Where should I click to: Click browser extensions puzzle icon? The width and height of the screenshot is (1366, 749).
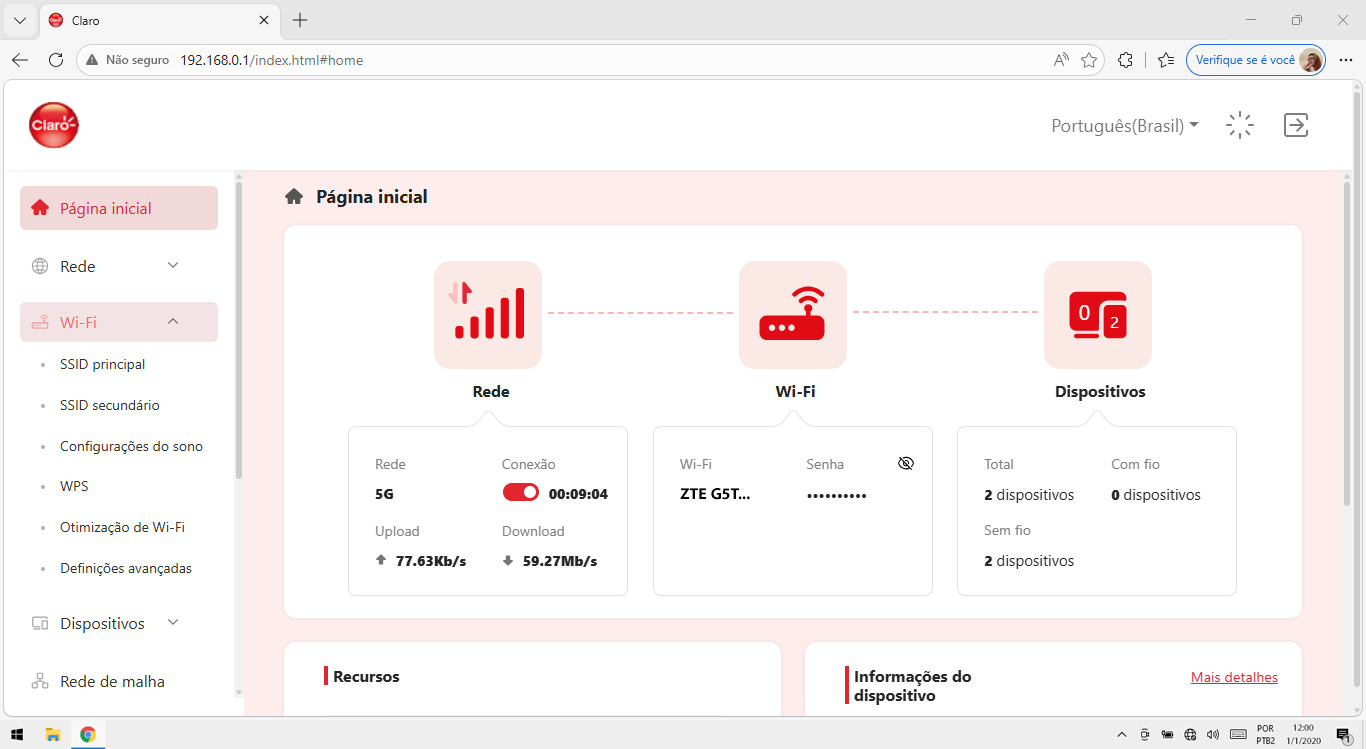pyautogui.click(x=1125, y=60)
